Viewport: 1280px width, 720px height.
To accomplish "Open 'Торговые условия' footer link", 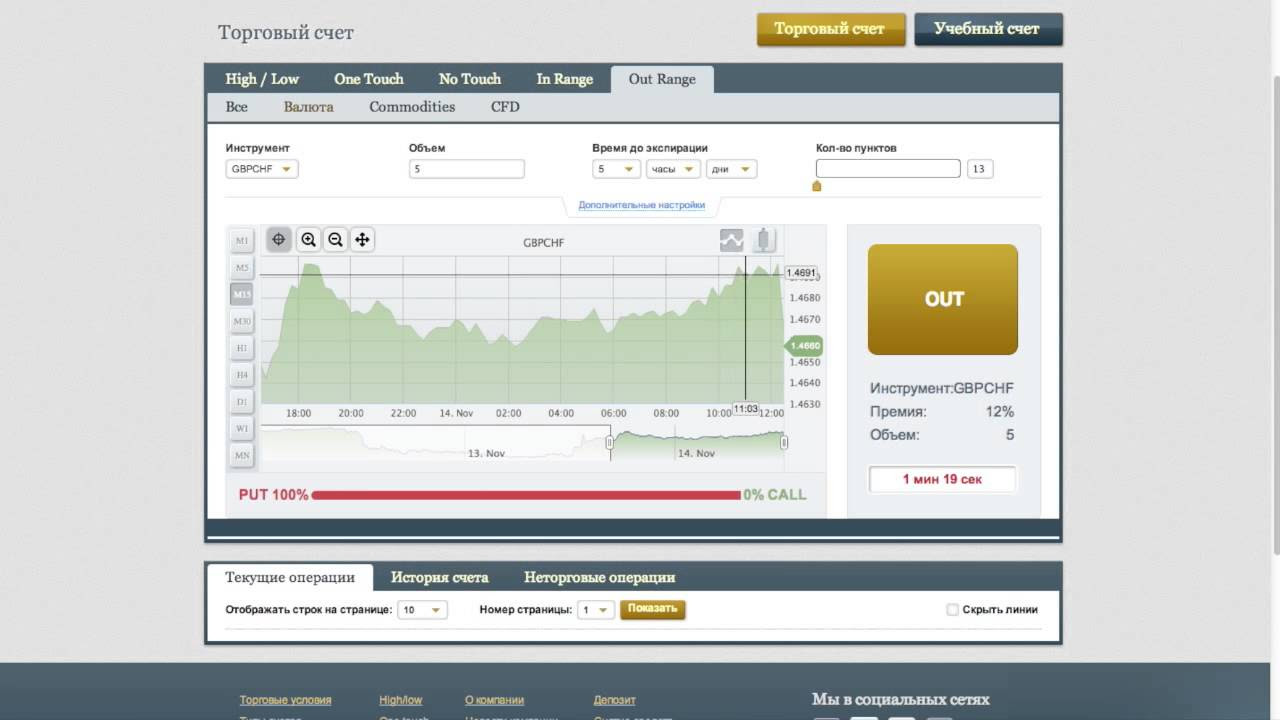I will point(285,700).
